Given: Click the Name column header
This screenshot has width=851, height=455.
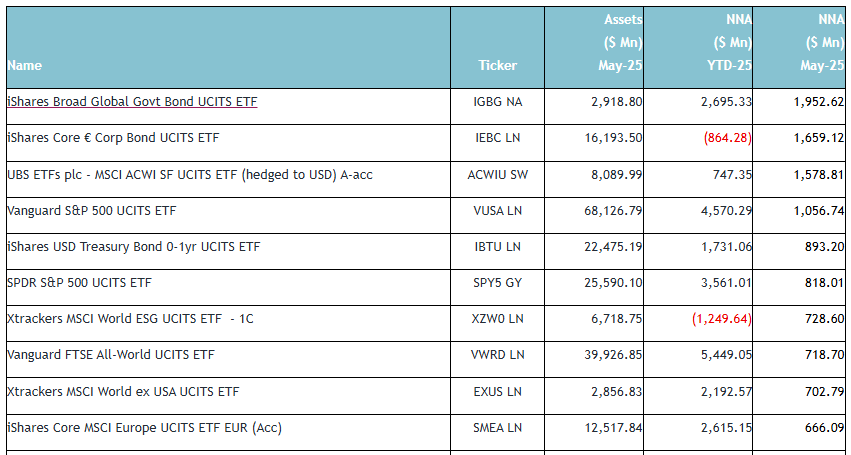Looking at the screenshot, I should click(x=25, y=66).
